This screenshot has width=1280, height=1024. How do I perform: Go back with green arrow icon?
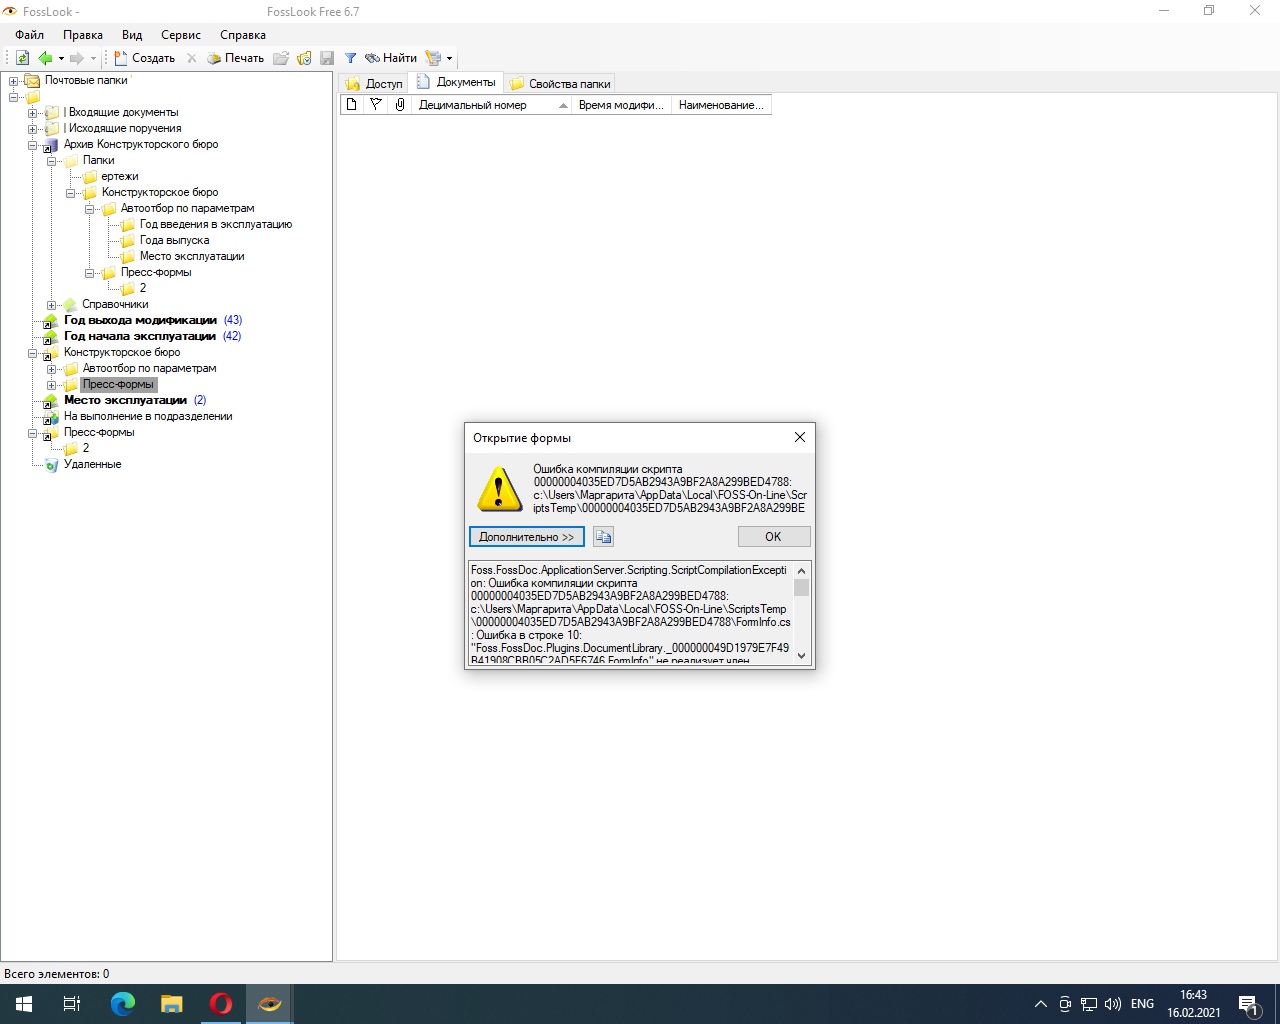45,58
